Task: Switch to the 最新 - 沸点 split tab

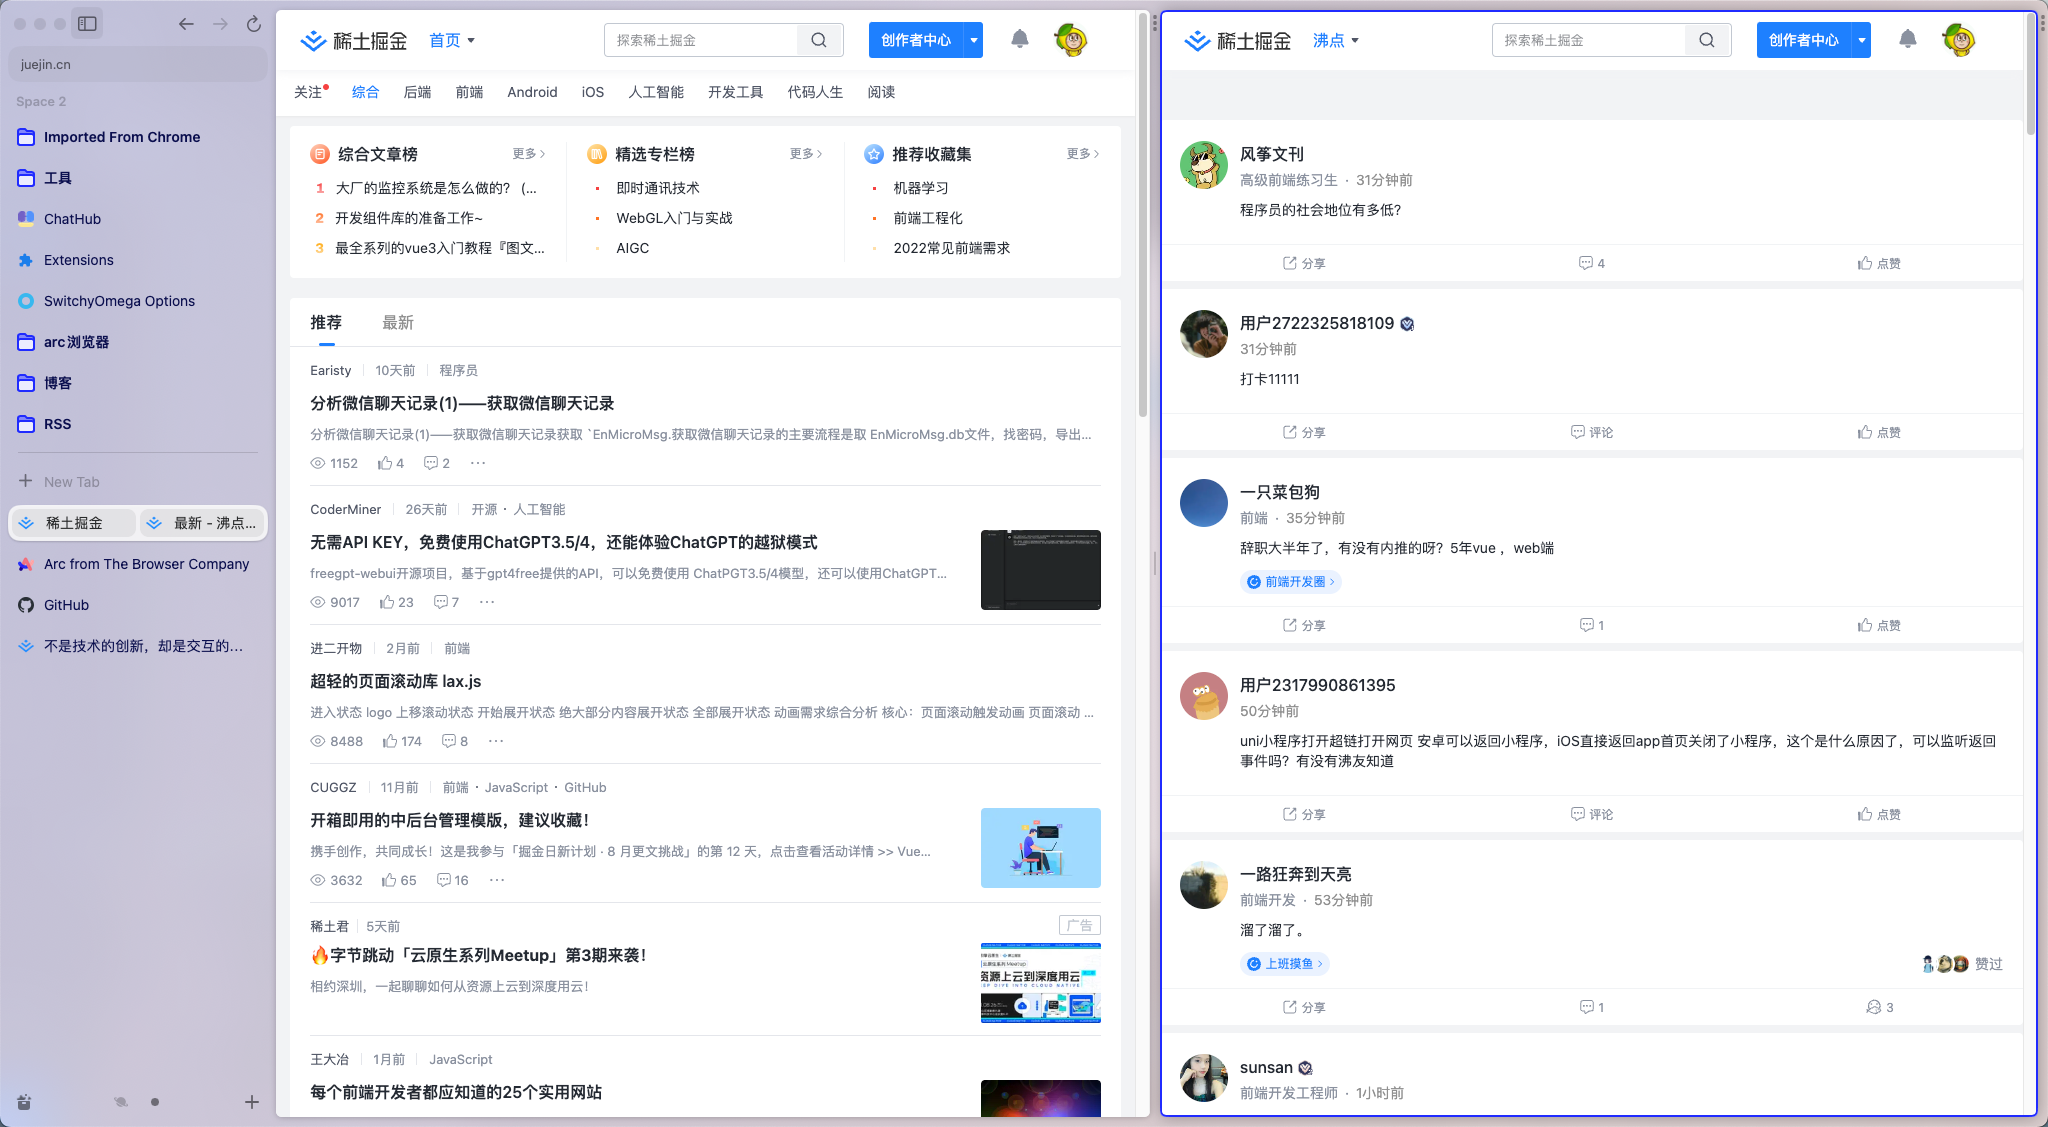Action: pyautogui.click(x=202, y=523)
